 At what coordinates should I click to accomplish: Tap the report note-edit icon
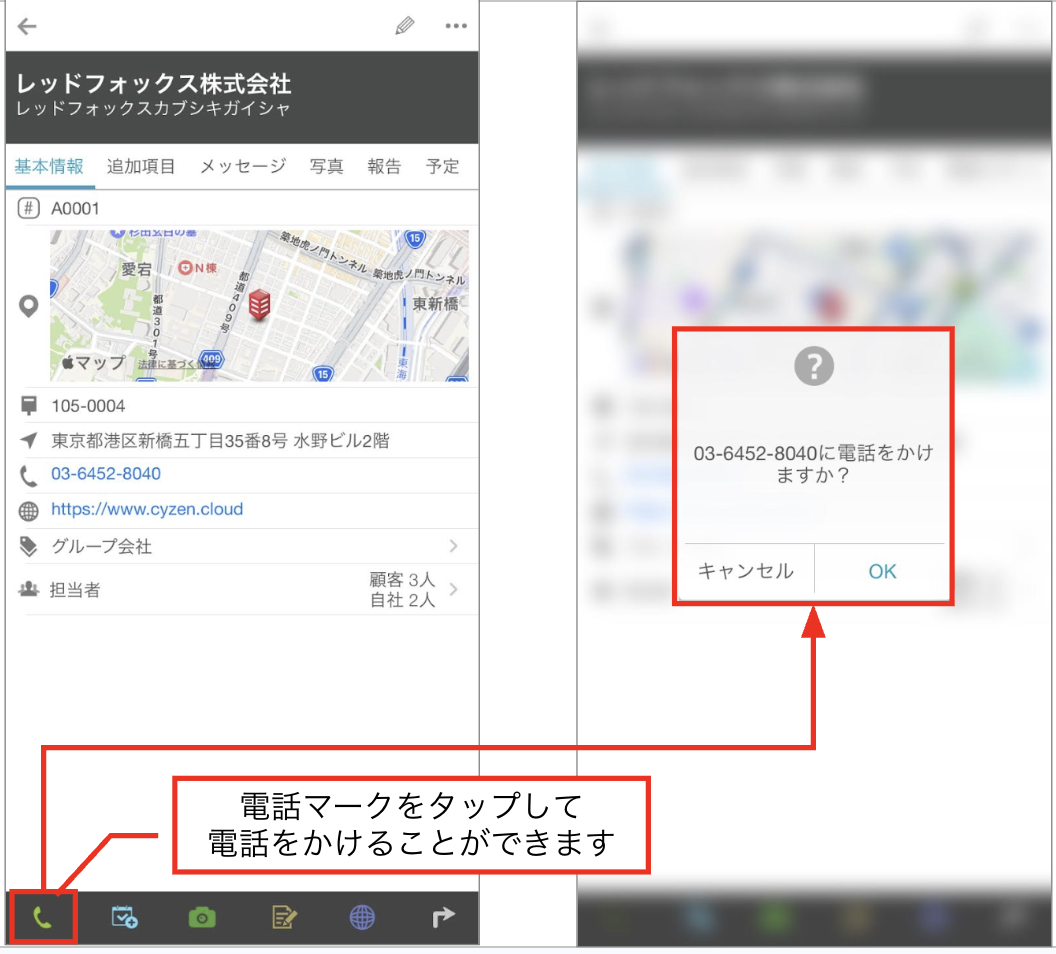point(284,917)
